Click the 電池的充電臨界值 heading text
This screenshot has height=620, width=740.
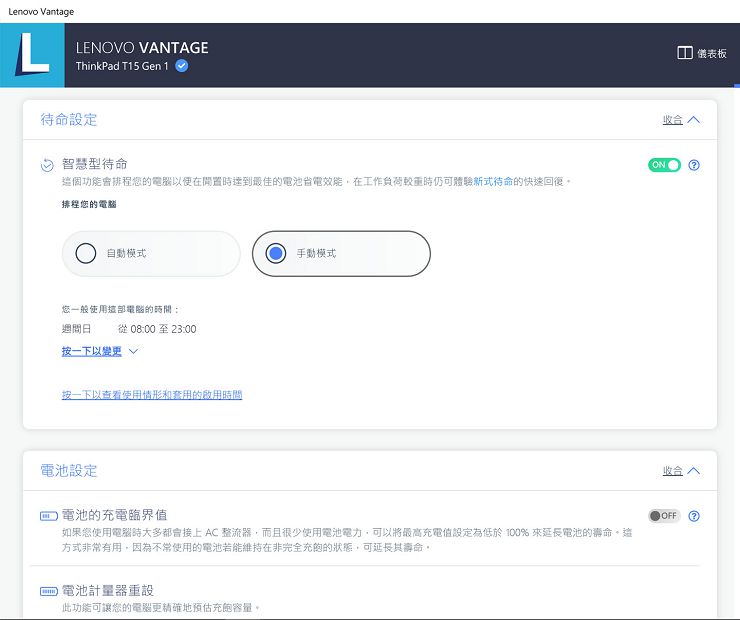(x=115, y=515)
